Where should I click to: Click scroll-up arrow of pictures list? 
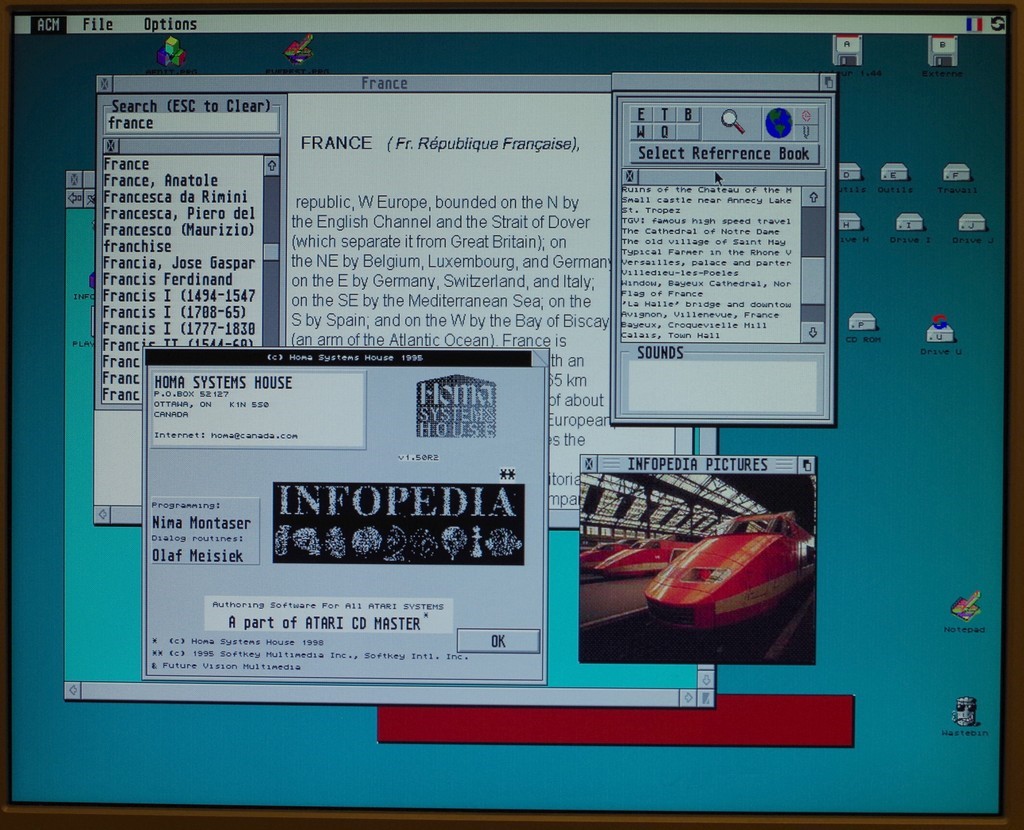[813, 197]
